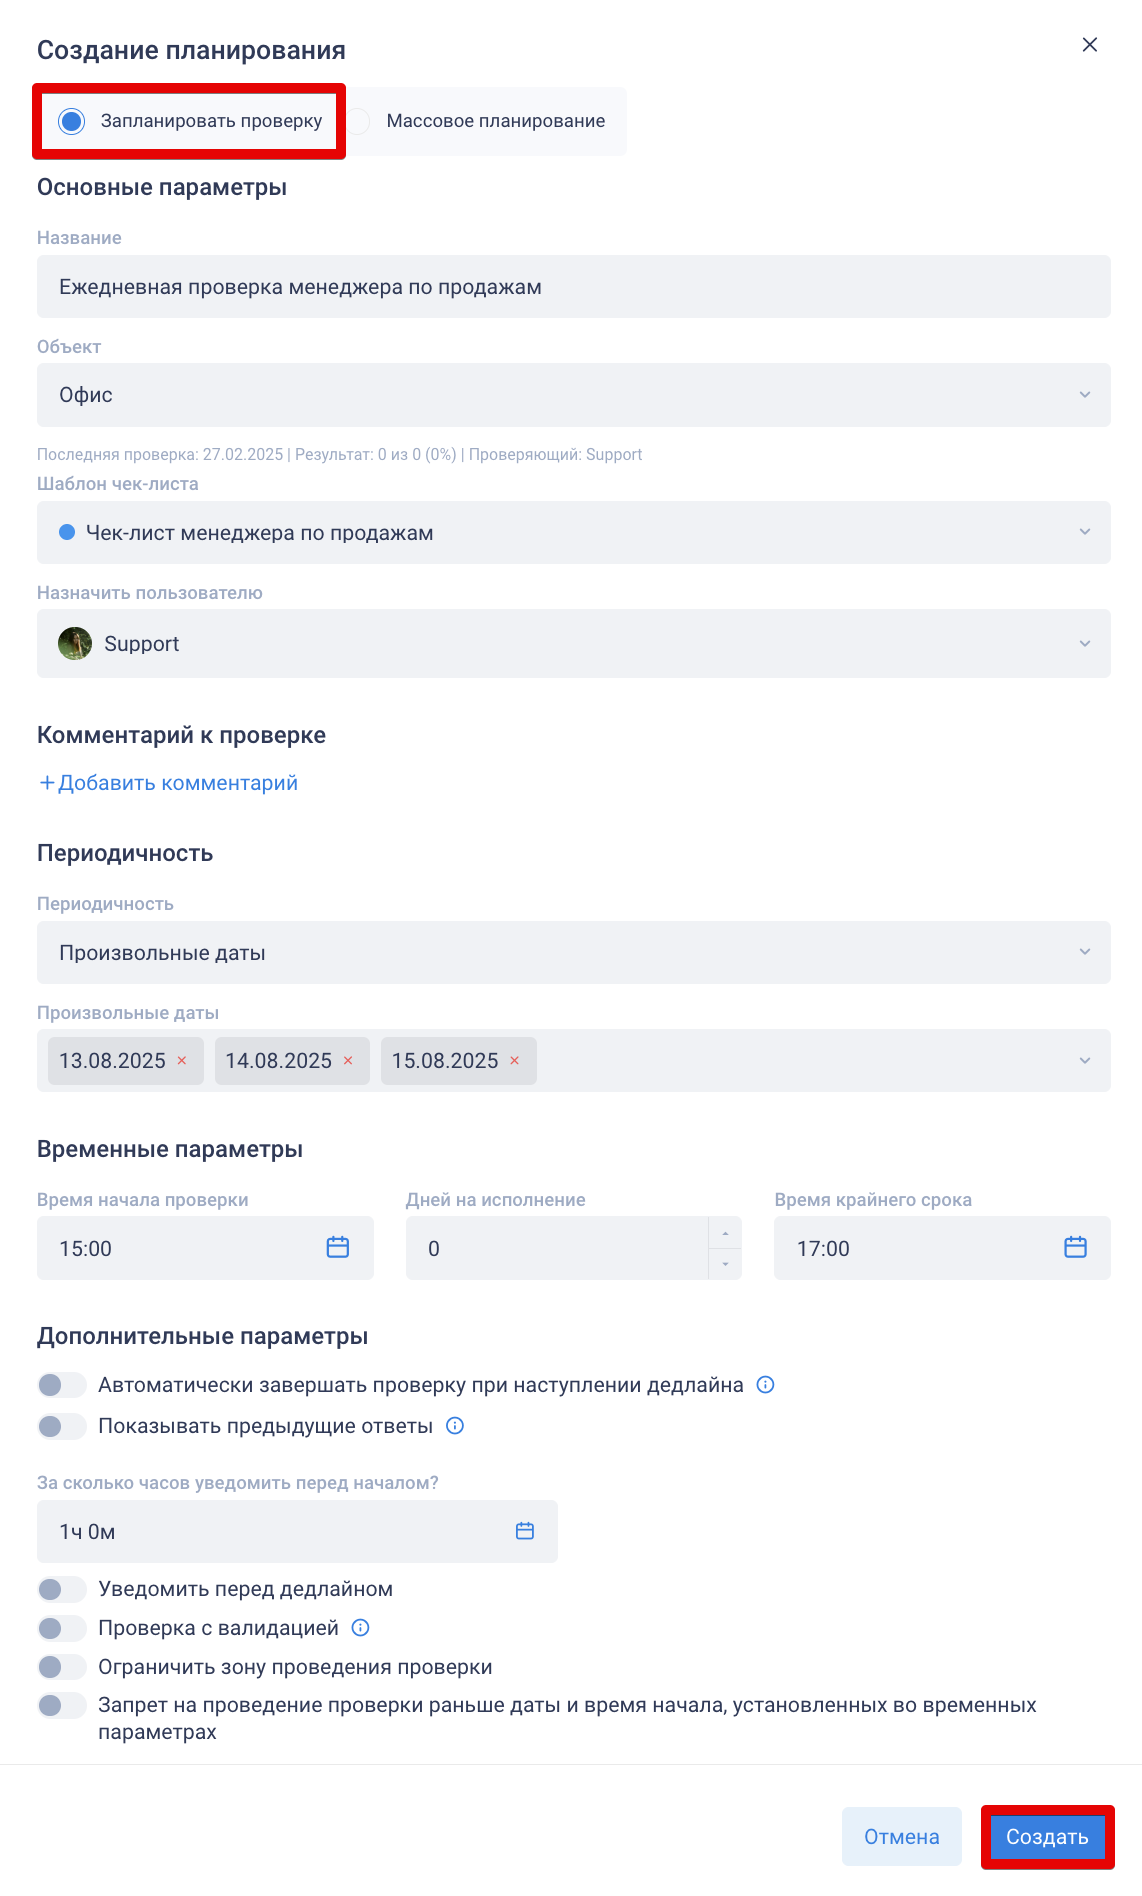Remove date 14.08.2025 with its x icon

click(x=348, y=1061)
